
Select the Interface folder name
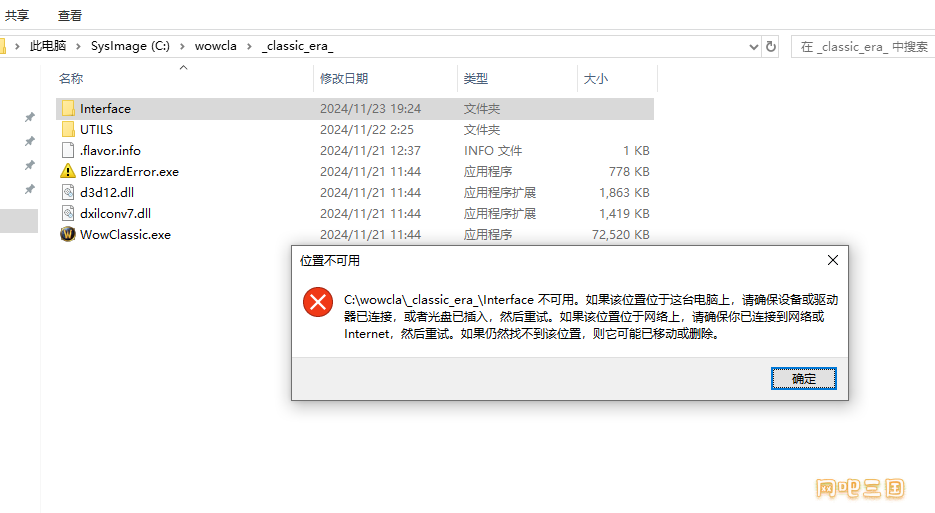pos(106,109)
